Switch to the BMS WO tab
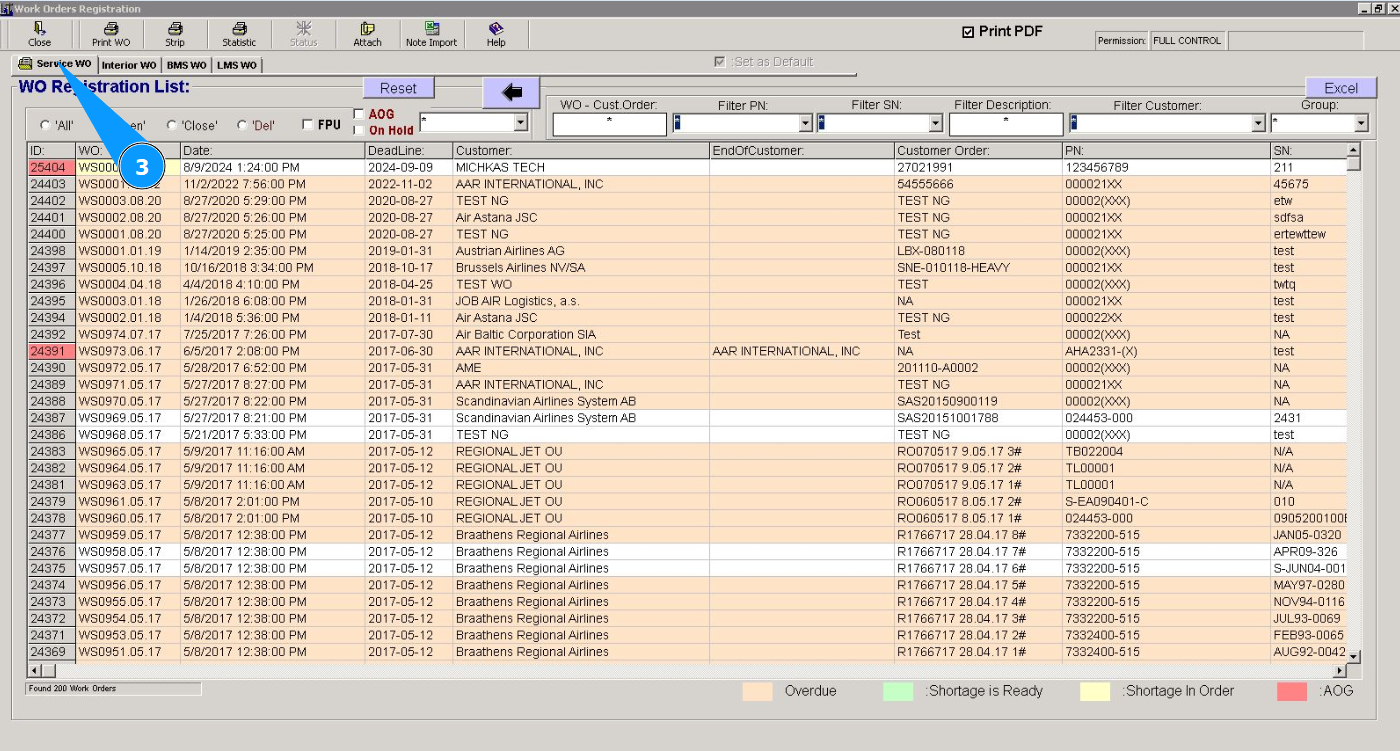The image size is (1400, 751). [x=186, y=65]
